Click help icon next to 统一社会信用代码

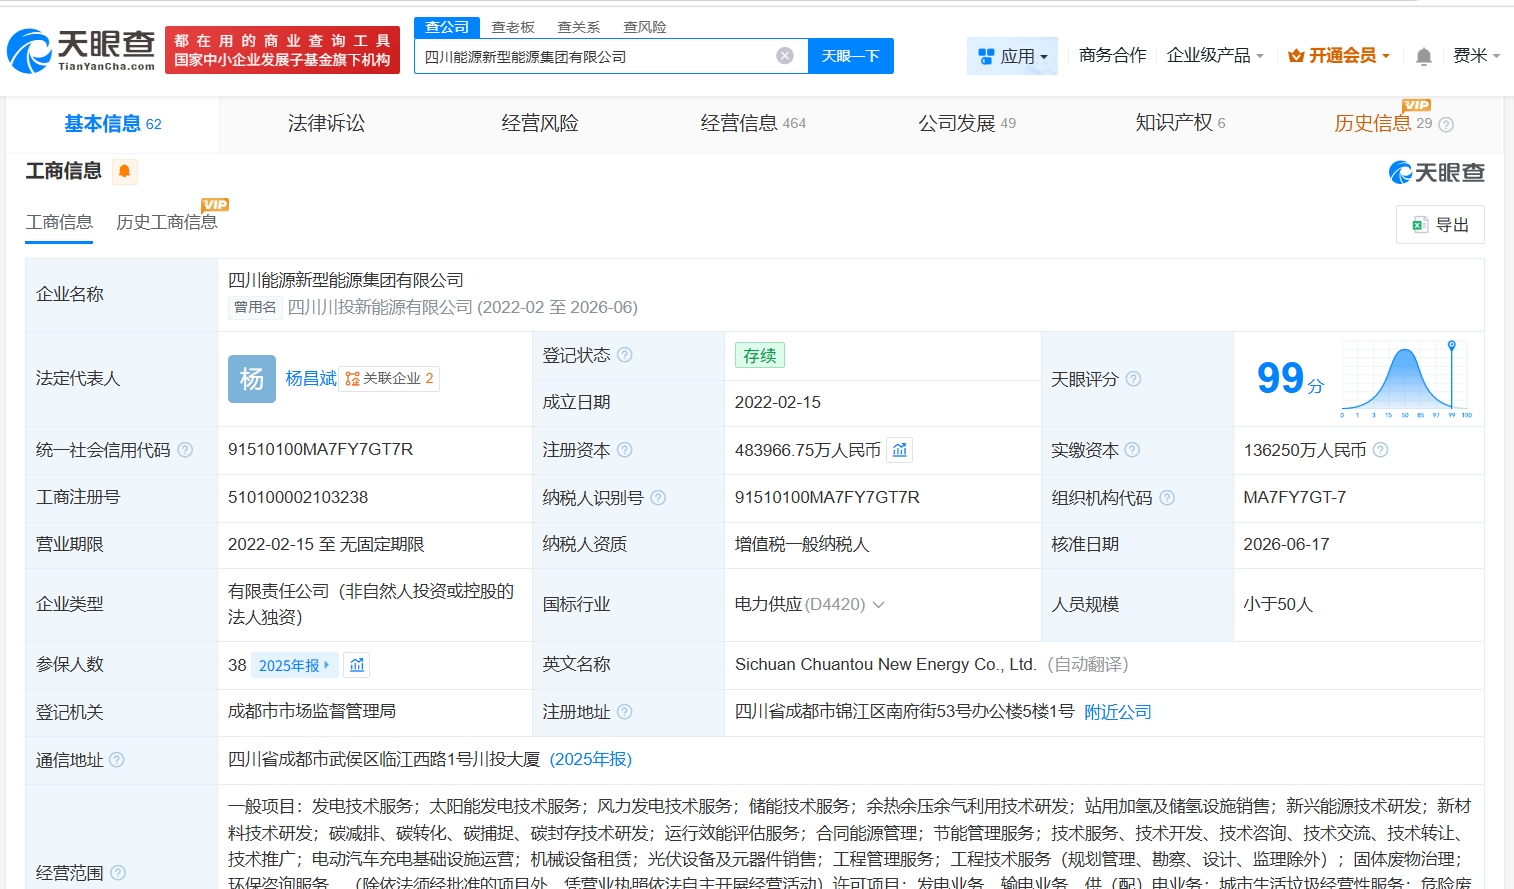(185, 450)
